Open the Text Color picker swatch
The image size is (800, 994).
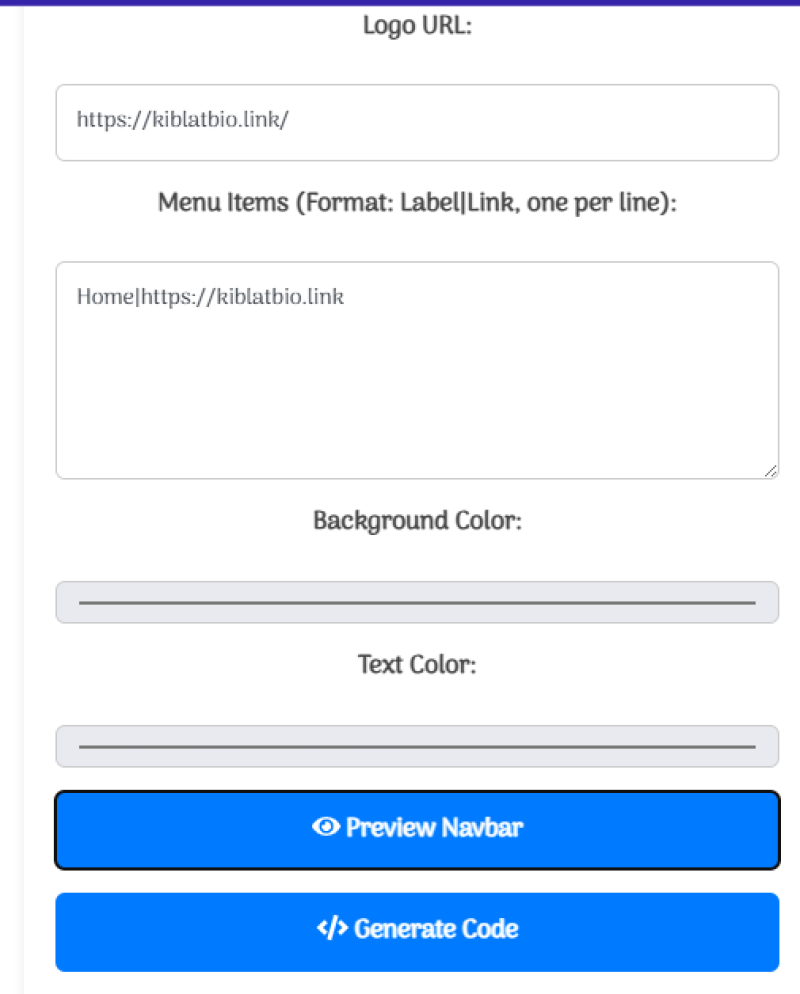[417, 746]
